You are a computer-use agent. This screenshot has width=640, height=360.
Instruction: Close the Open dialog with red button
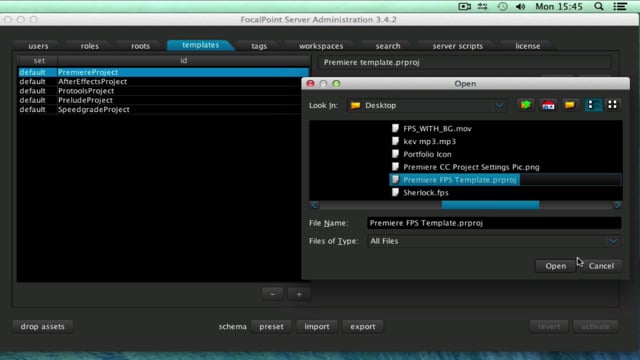[310, 84]
